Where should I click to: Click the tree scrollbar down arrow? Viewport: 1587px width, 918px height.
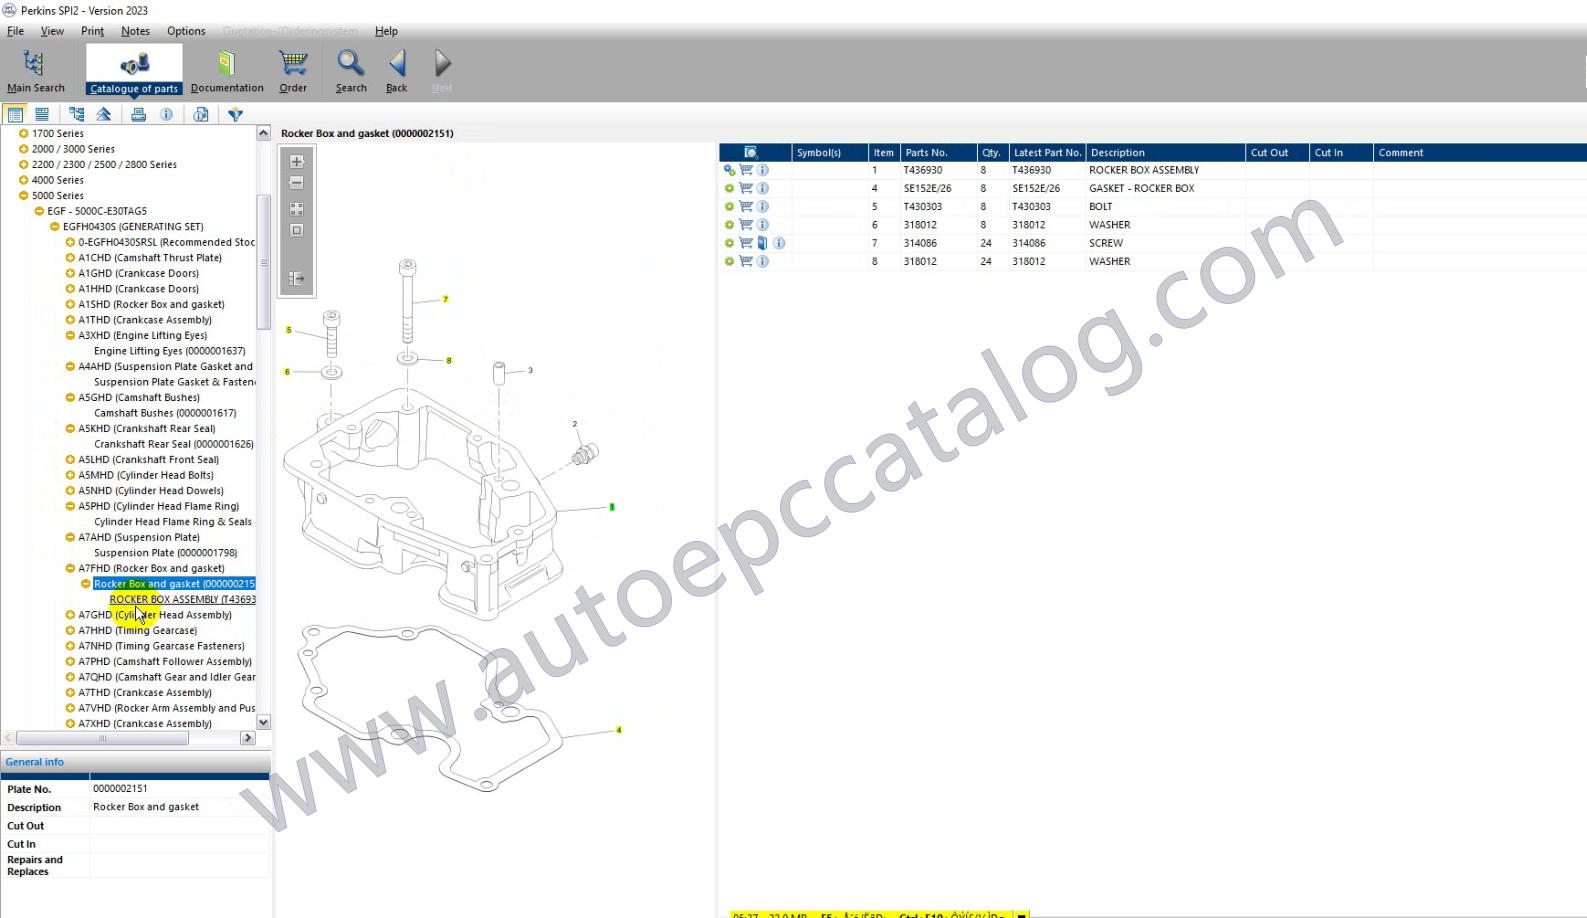pyautogui.click(x=264, y=722)
